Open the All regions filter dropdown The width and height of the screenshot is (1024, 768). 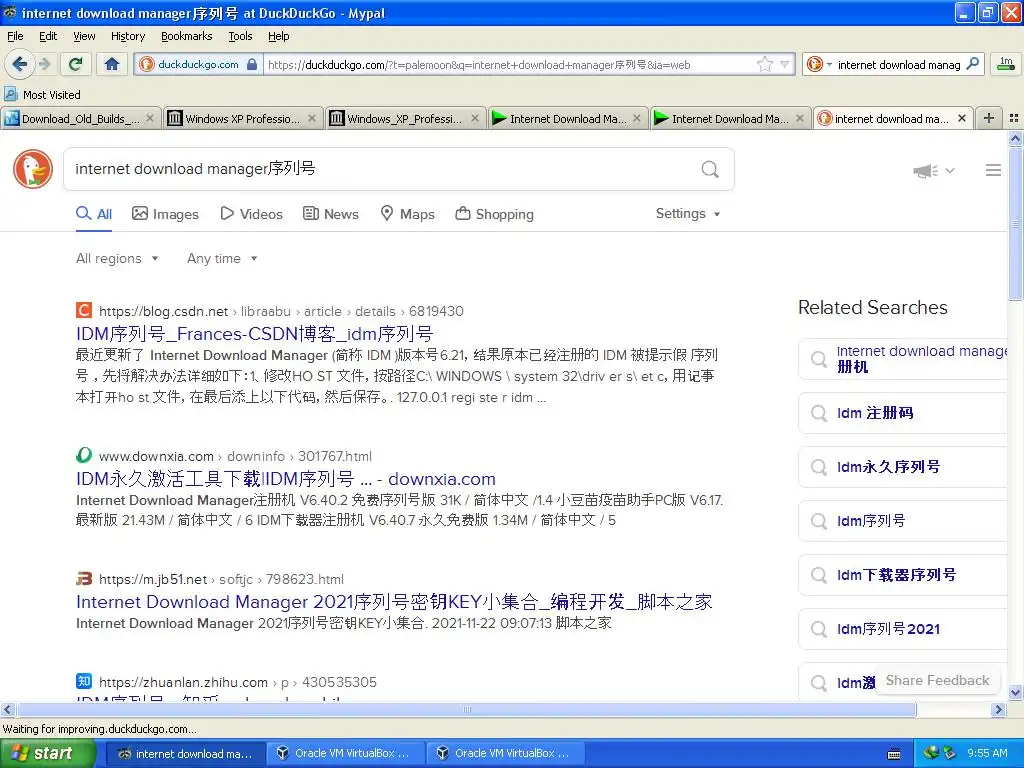[118, 259]
